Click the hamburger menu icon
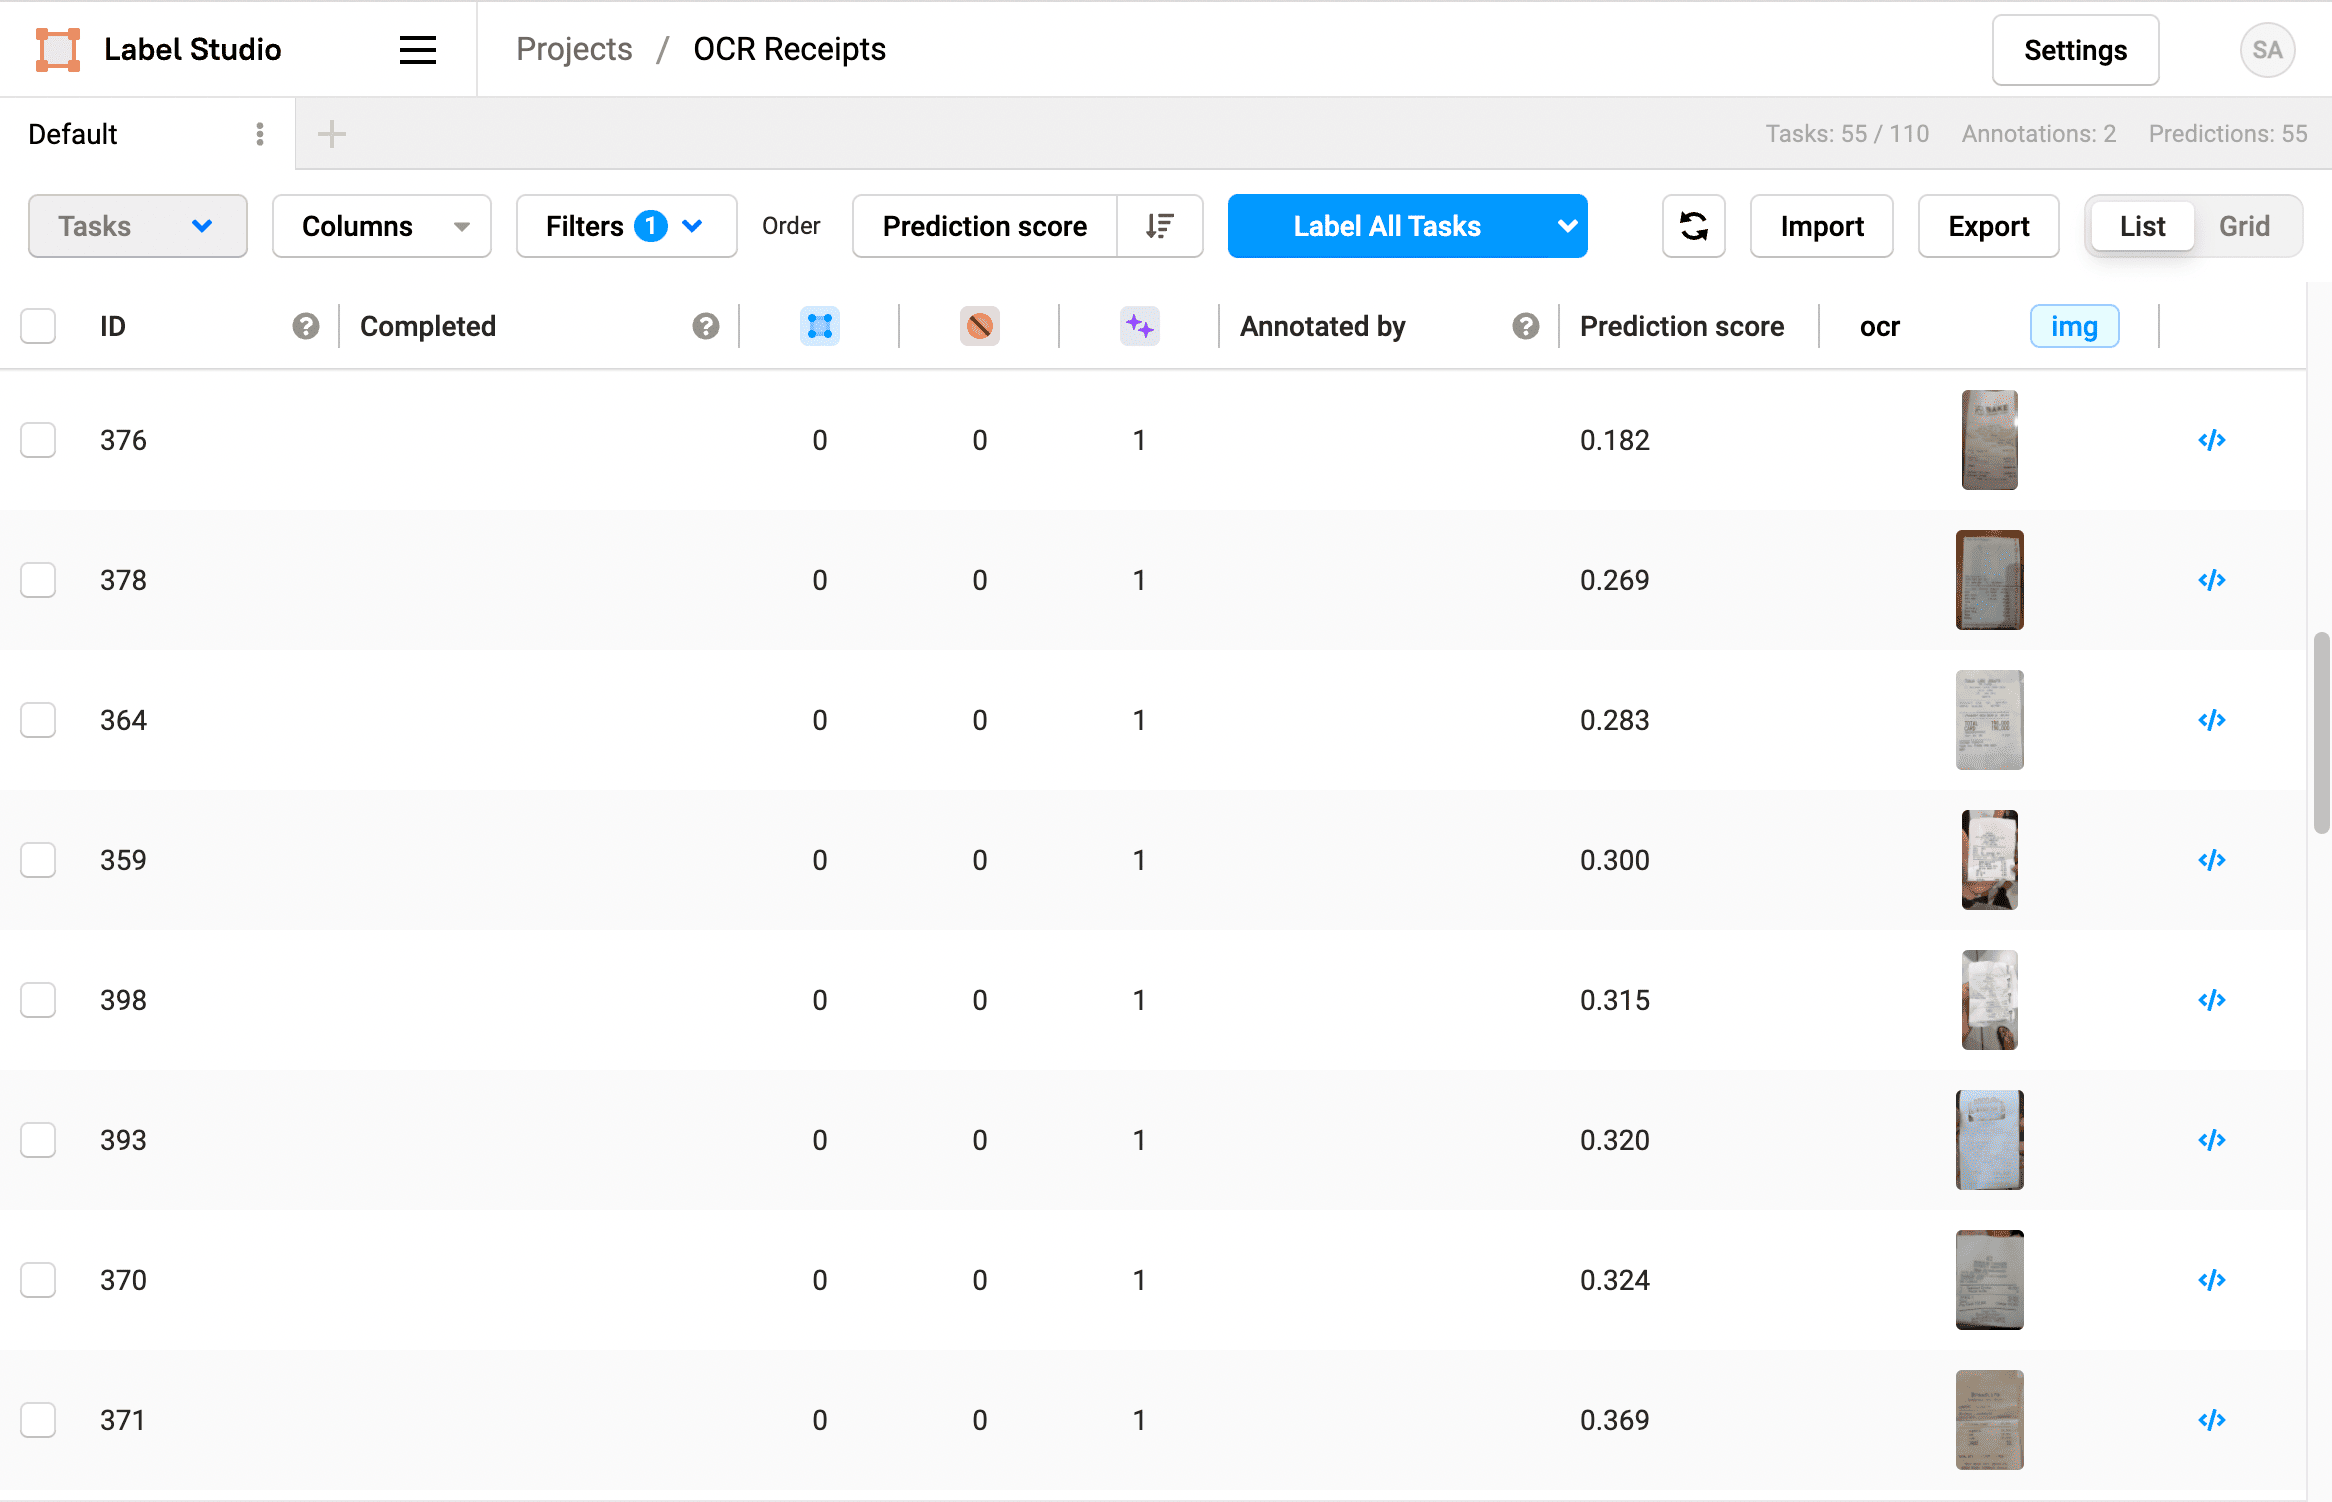 coord(417,49)
